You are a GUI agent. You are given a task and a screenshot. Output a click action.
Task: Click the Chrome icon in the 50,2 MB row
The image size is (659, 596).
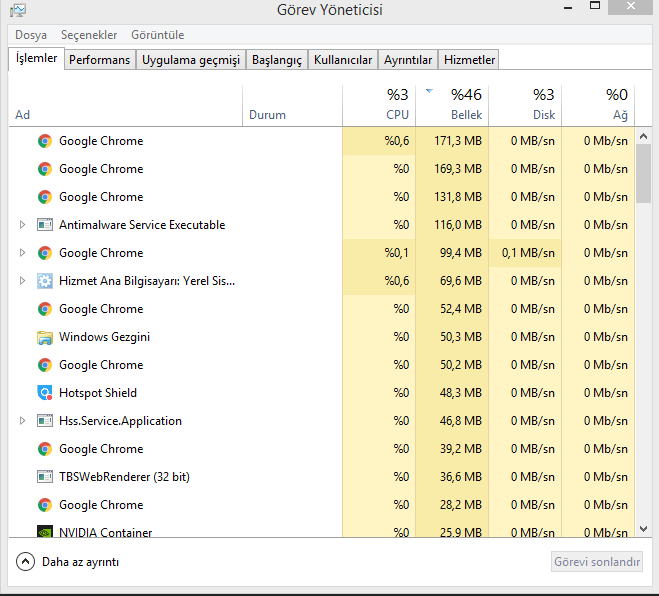tap(45, 365)
